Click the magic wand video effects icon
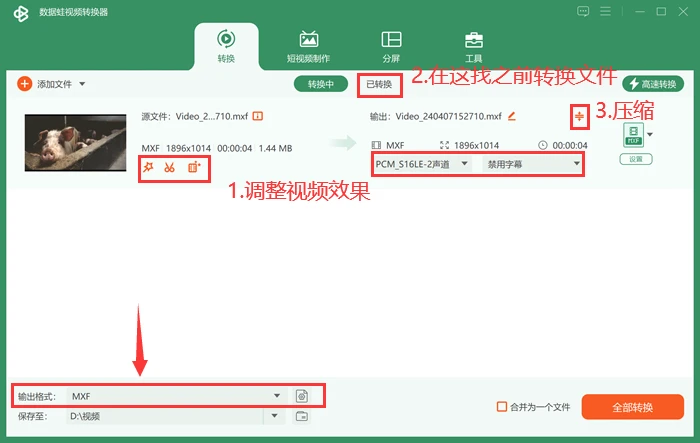 click(148, 167)
